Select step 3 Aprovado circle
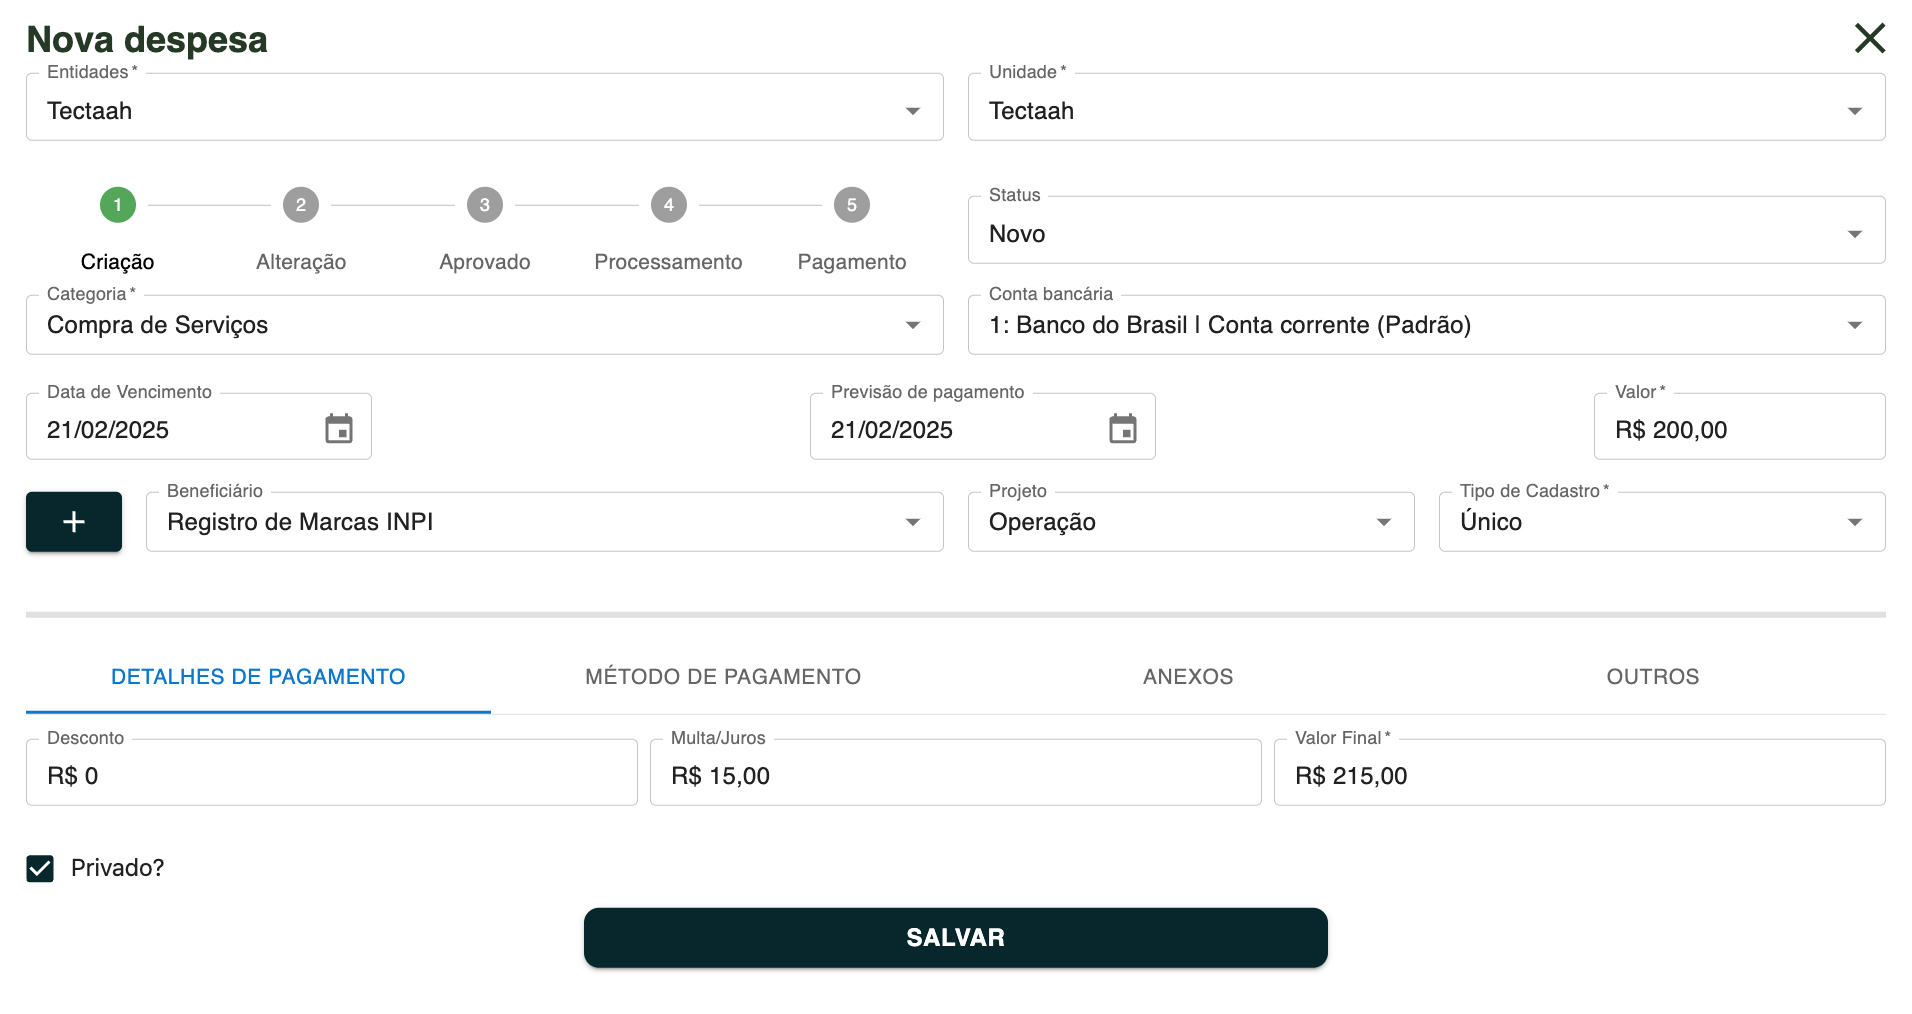 click(x=485, y=205)
